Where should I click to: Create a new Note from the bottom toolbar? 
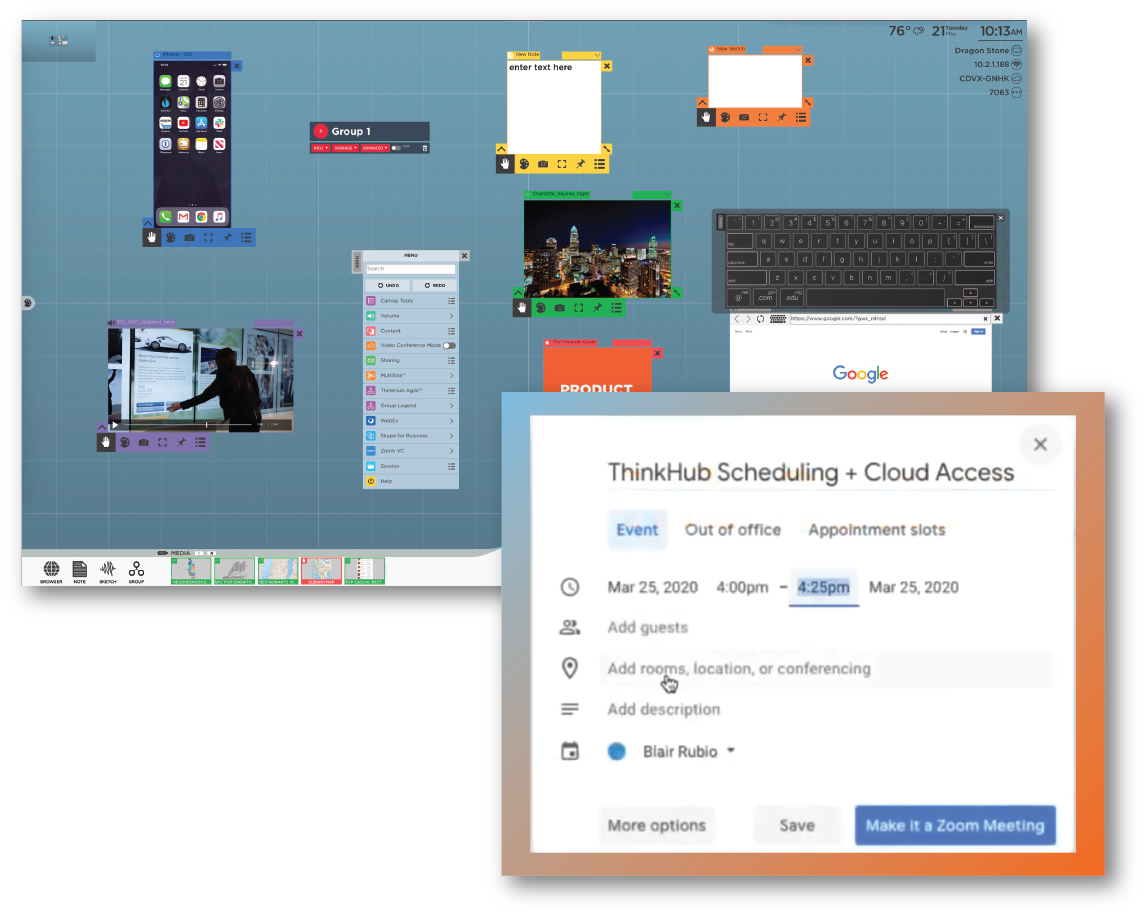(80, 571)
